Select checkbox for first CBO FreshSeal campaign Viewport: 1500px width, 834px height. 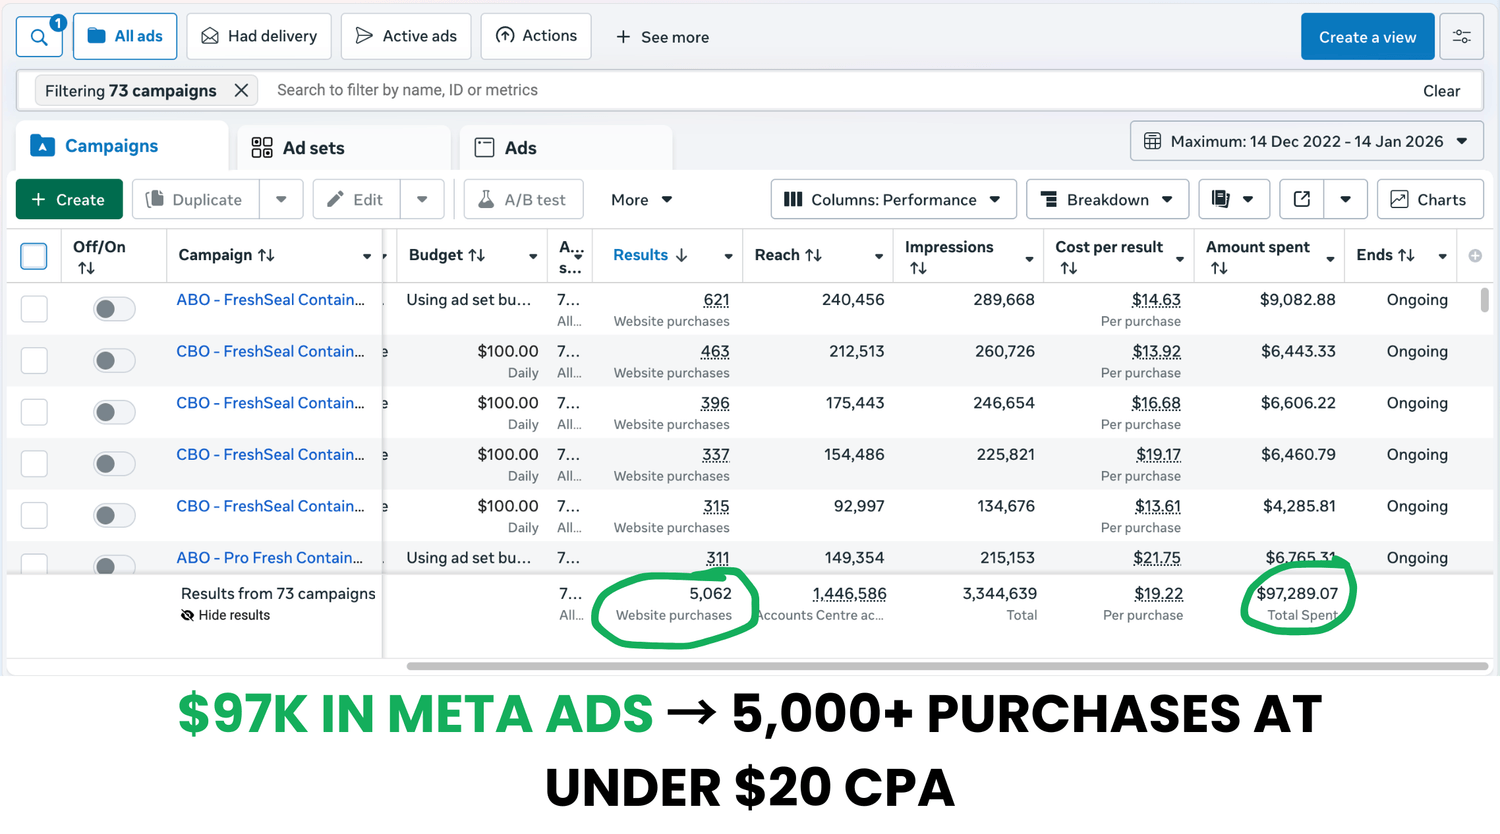click(34, 360)
